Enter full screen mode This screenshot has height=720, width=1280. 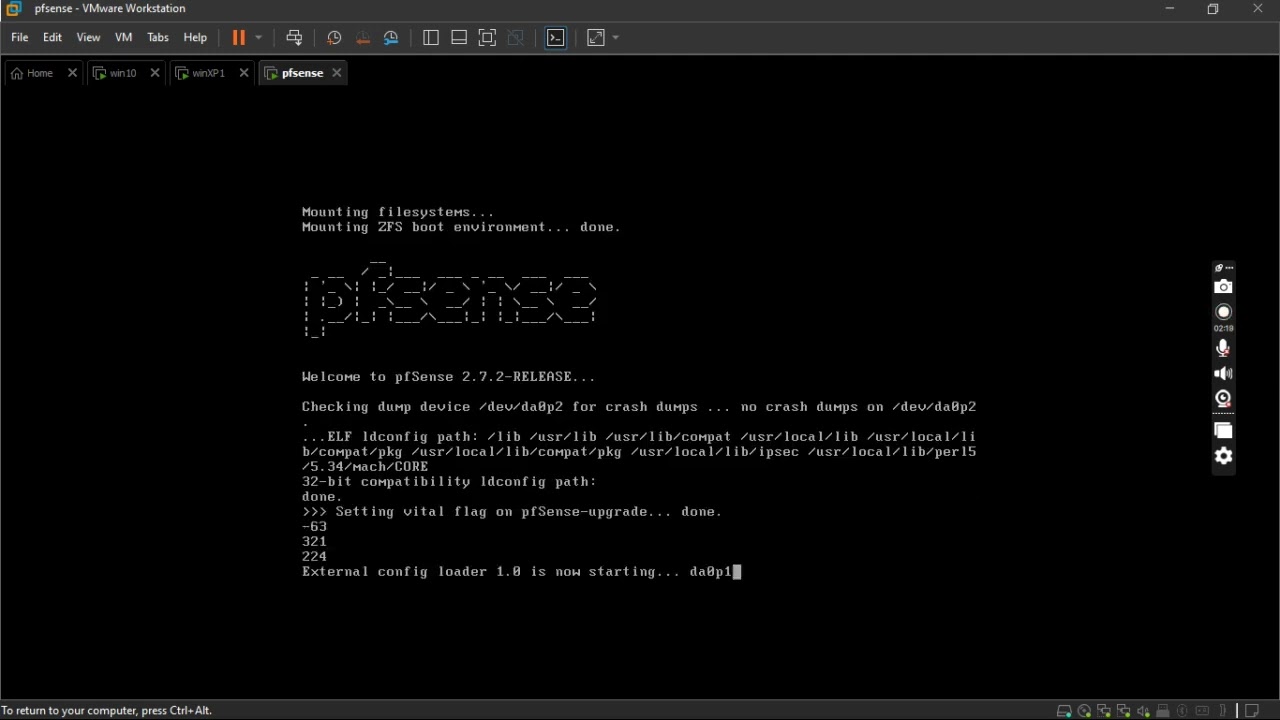pyautogui.click(x=487, y=38)
